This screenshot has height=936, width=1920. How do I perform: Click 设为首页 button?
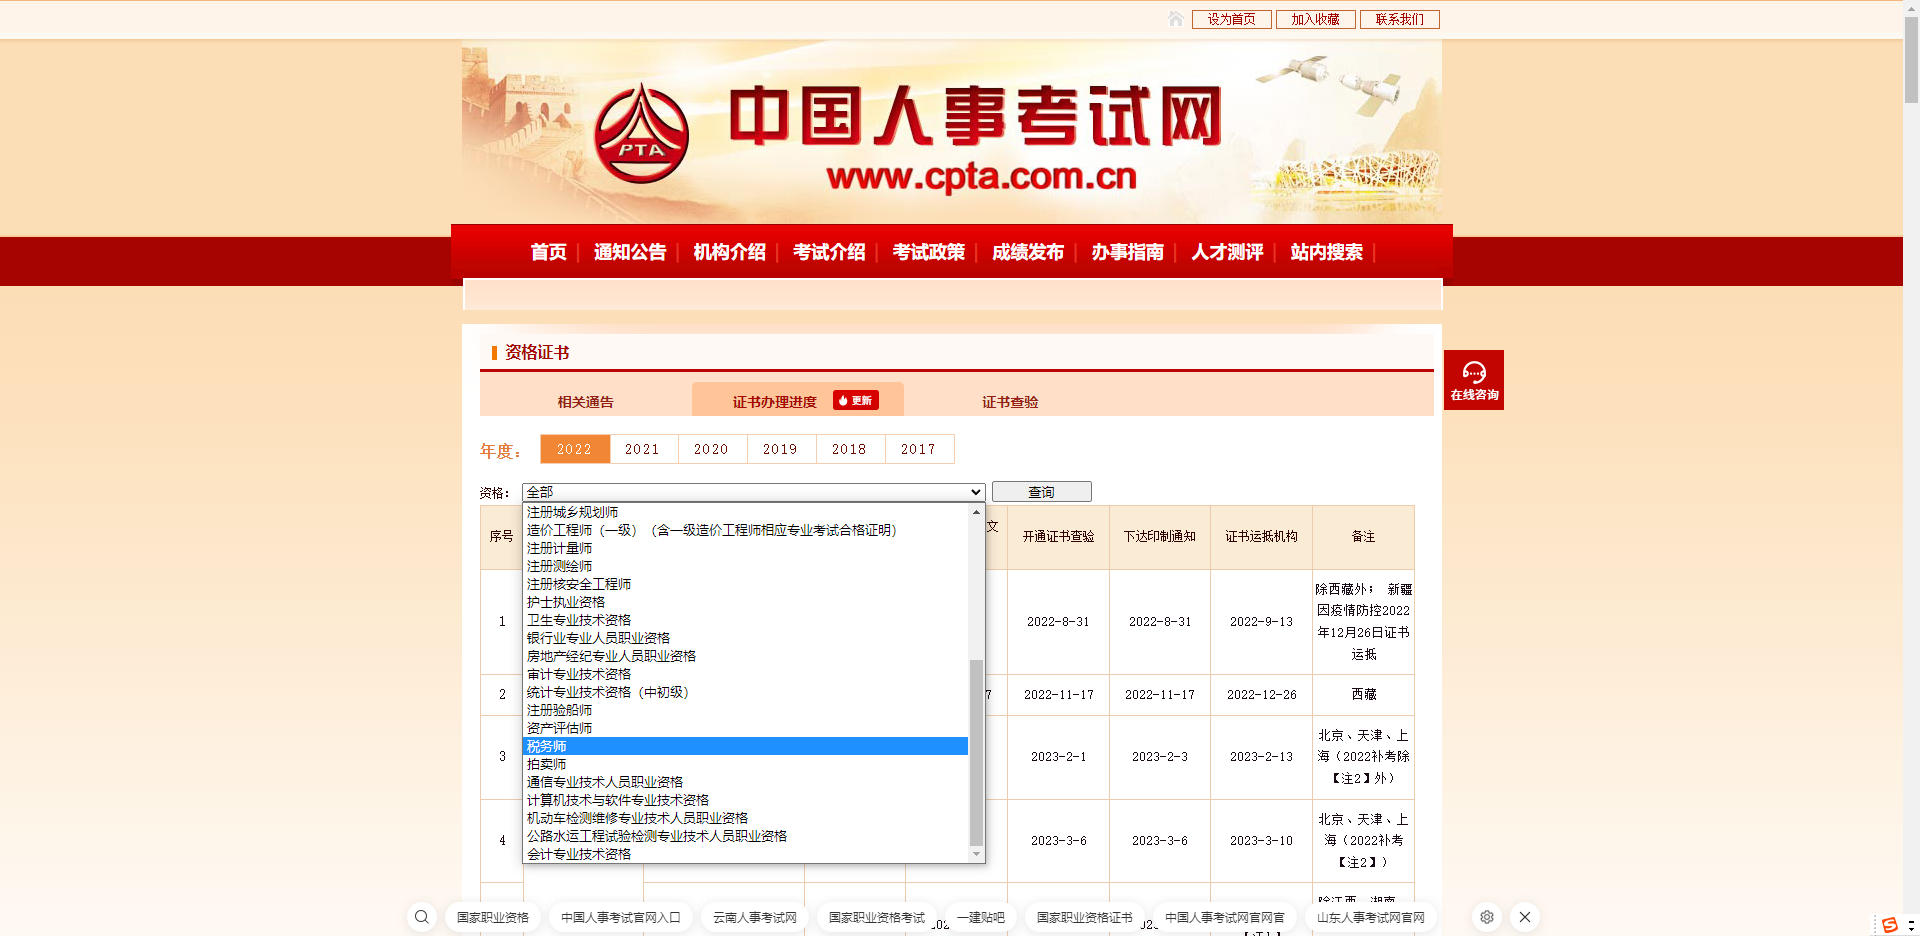(1232, 19)
